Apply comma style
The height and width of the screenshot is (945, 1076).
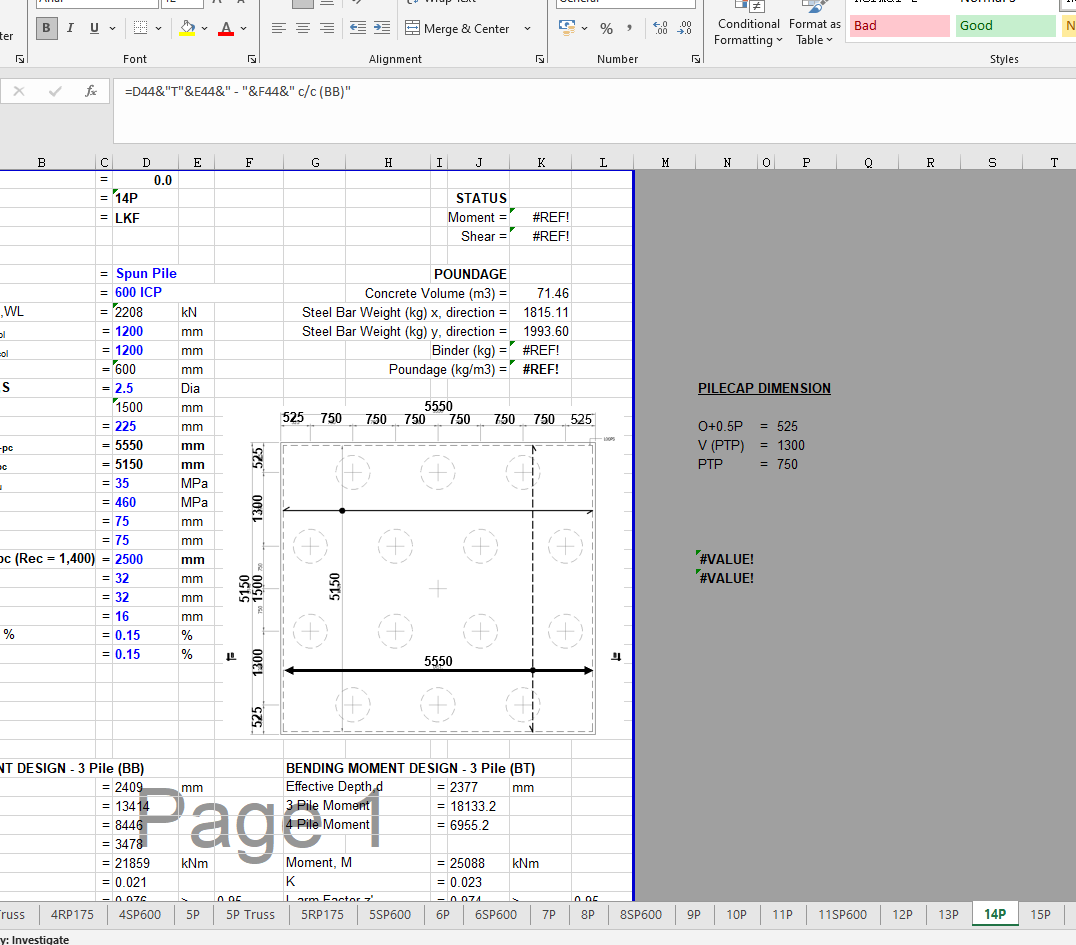(629, 28)
